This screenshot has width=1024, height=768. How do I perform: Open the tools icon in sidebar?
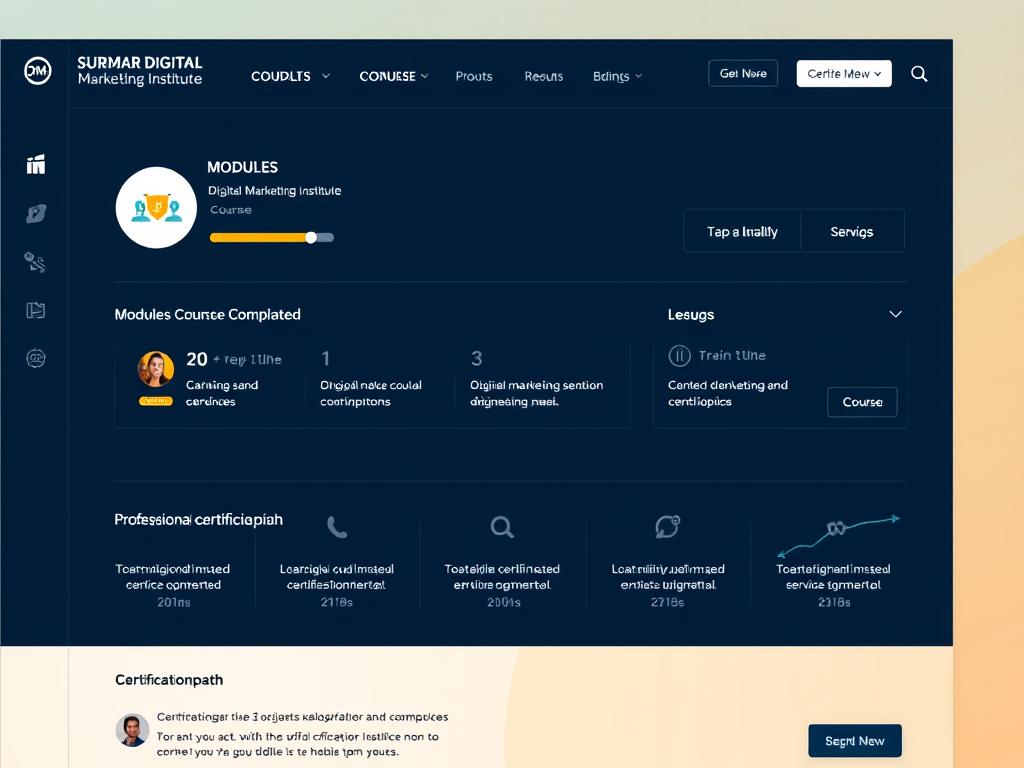tap(35, 262)
